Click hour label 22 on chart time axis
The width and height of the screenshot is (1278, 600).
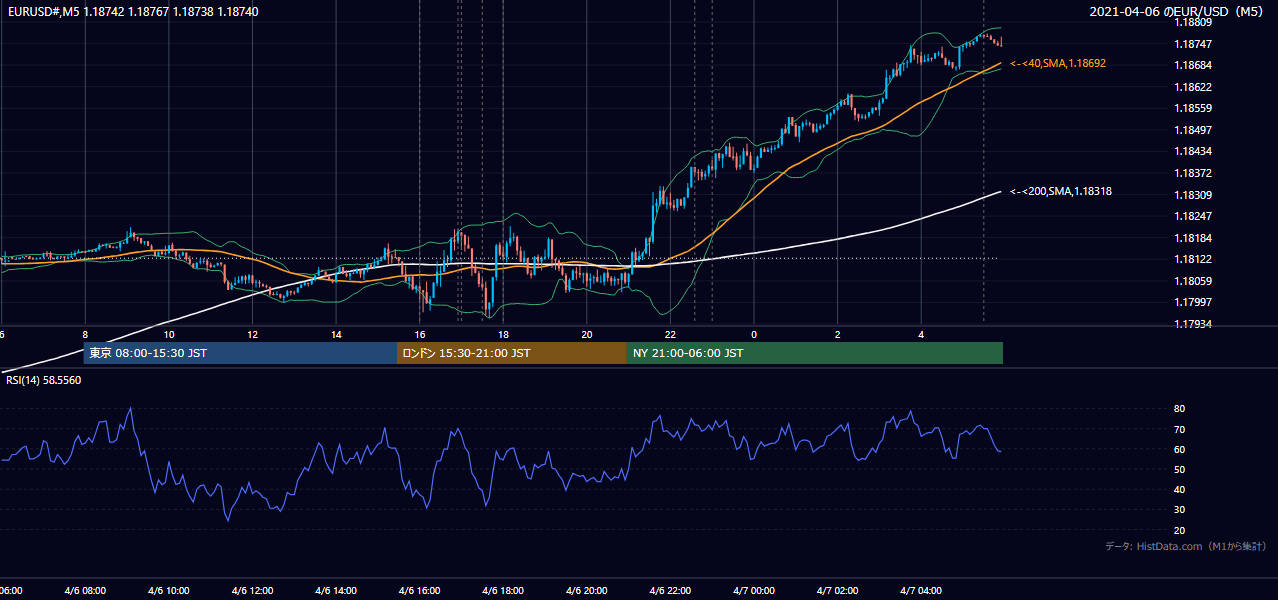670,334
